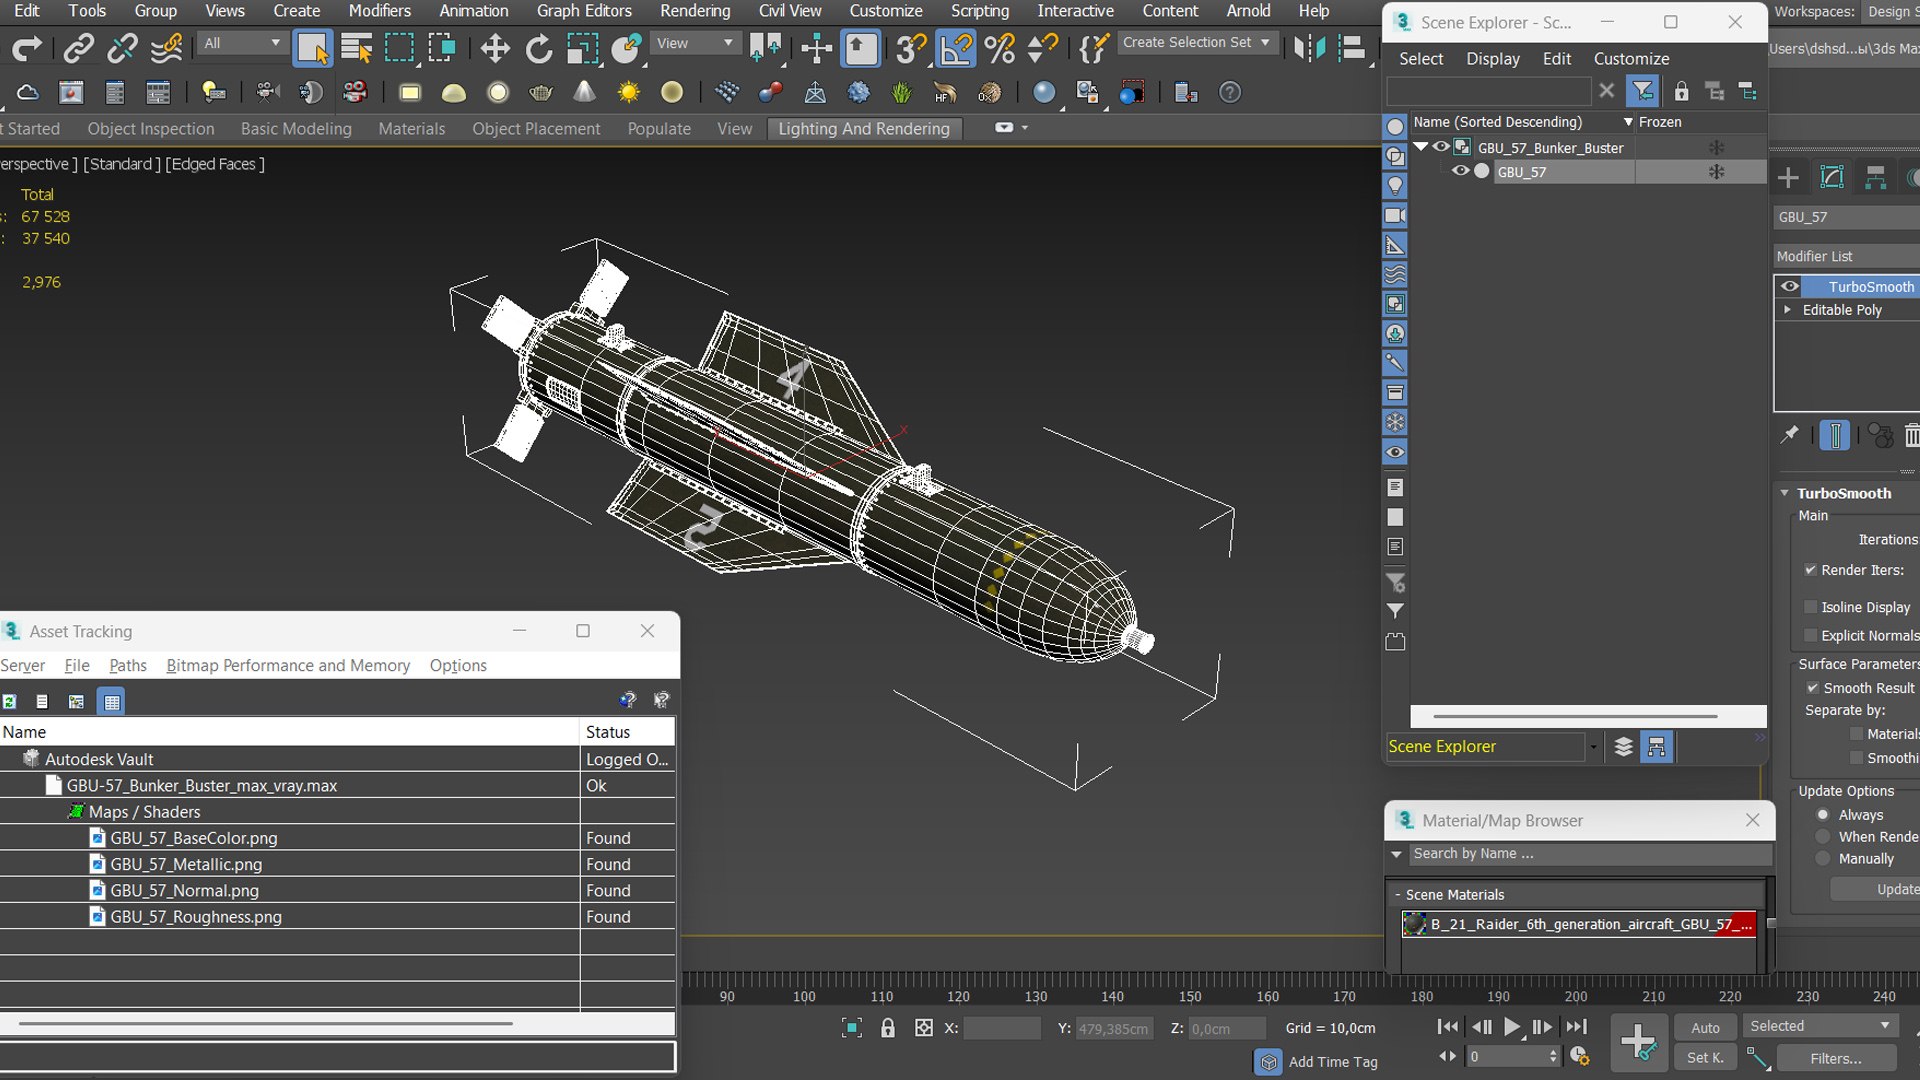Screen dimensions: 1920x1080
Task: Enable the Explicit Normals checkbox
Action: [x=1810, y=635]
